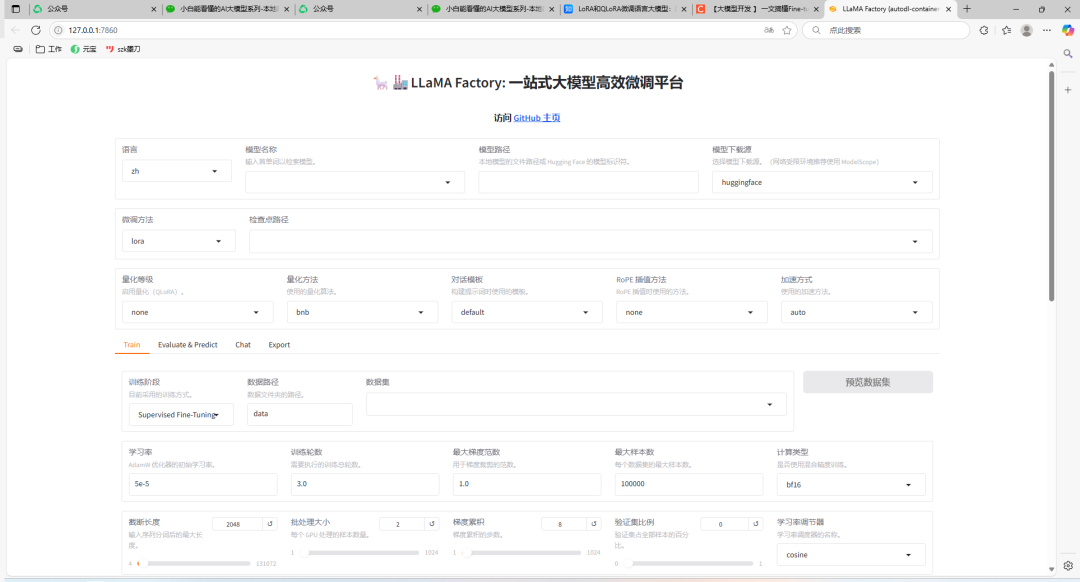Open the 量化方法 dropdown showing bnb

point(362,312)
